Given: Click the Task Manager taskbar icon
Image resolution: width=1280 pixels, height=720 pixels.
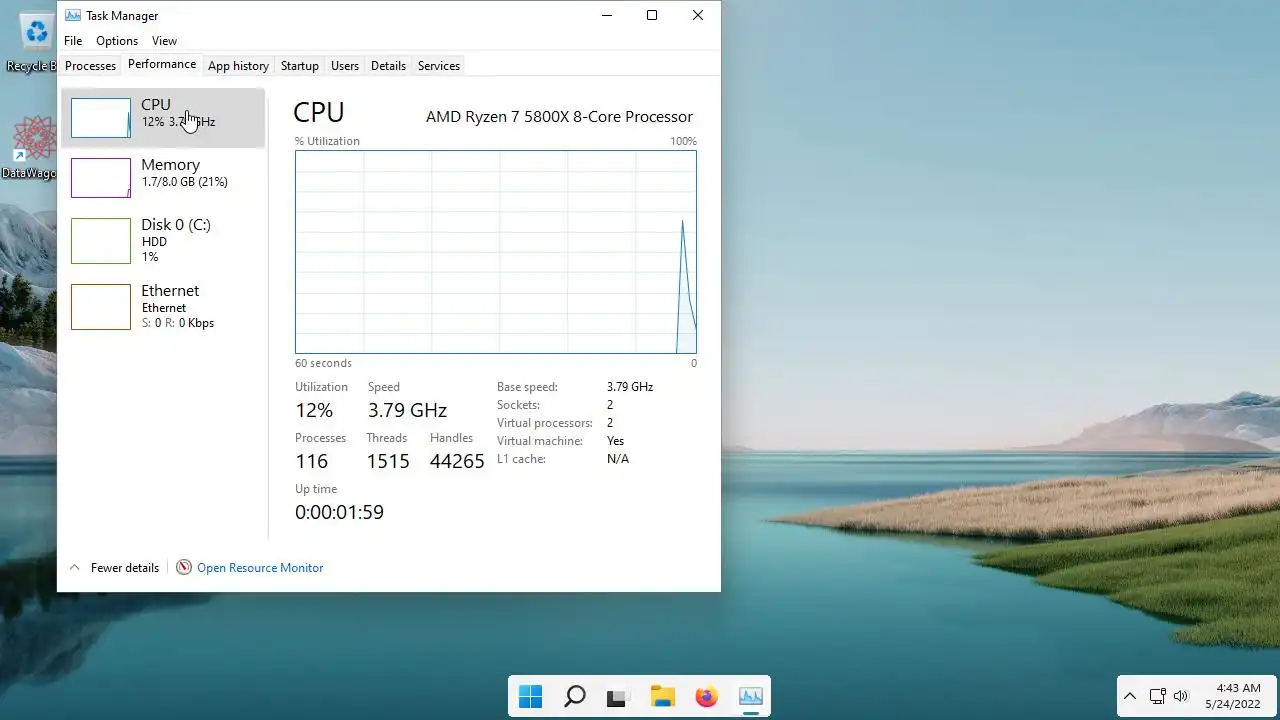Looking at the screenshot, I should (751, 696).
